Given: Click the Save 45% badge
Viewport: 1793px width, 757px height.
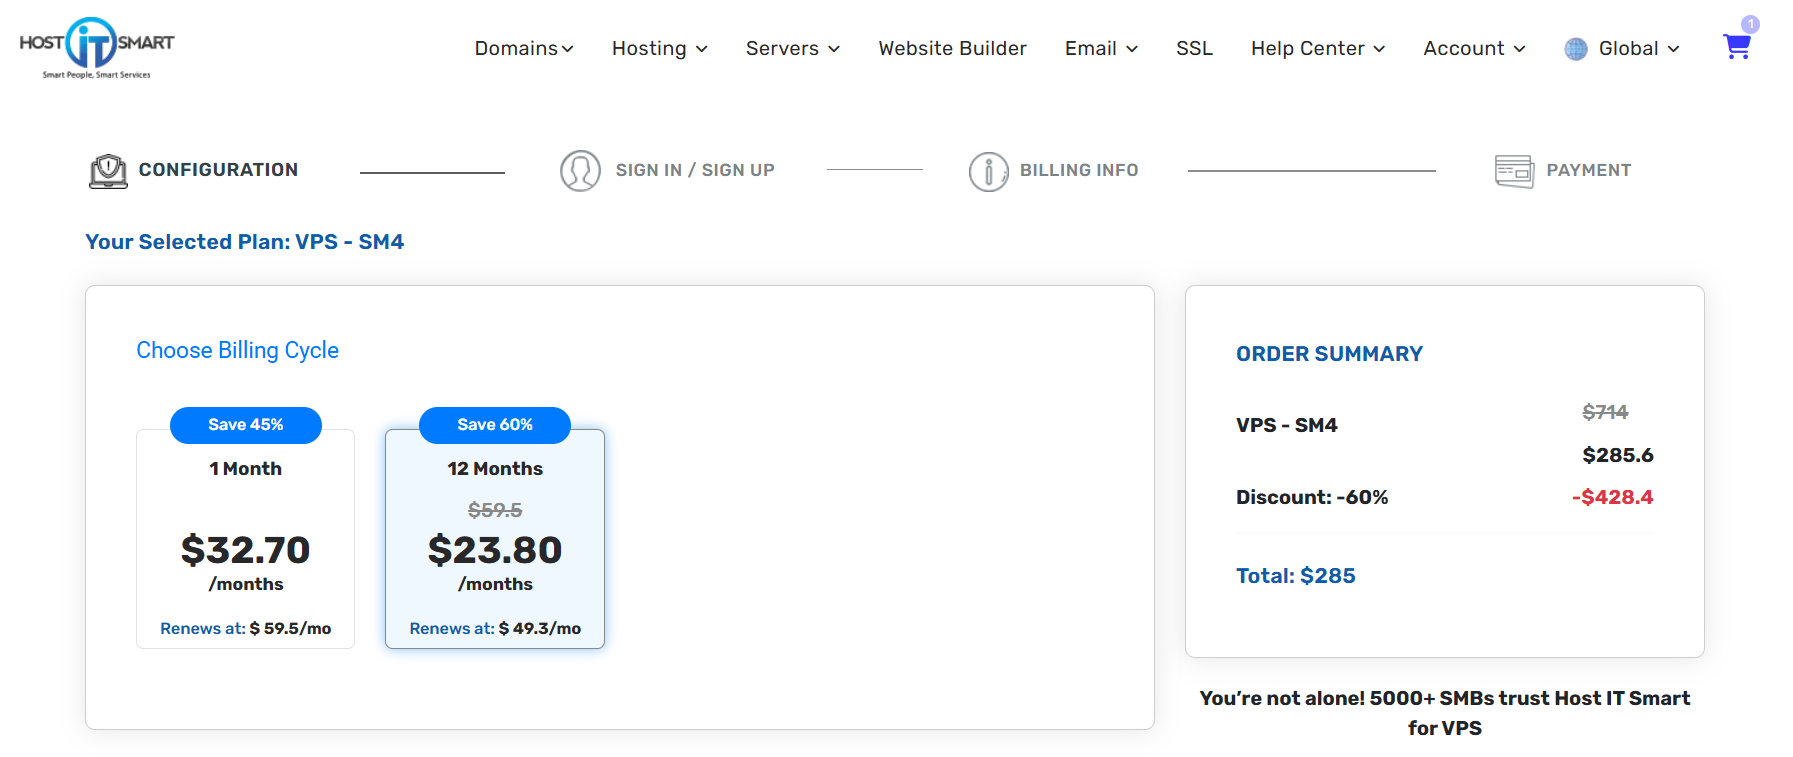Looking at the screenshot, I should [x=246, y=425].
